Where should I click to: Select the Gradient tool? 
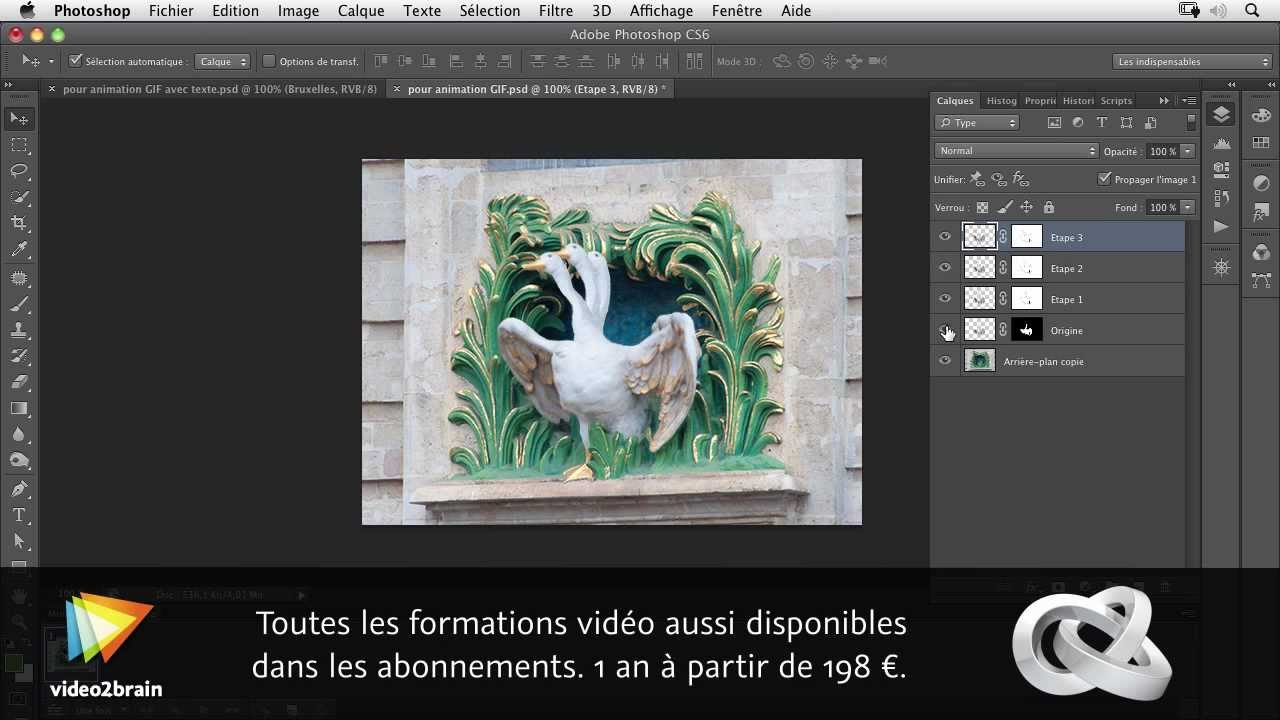[19, 408]
